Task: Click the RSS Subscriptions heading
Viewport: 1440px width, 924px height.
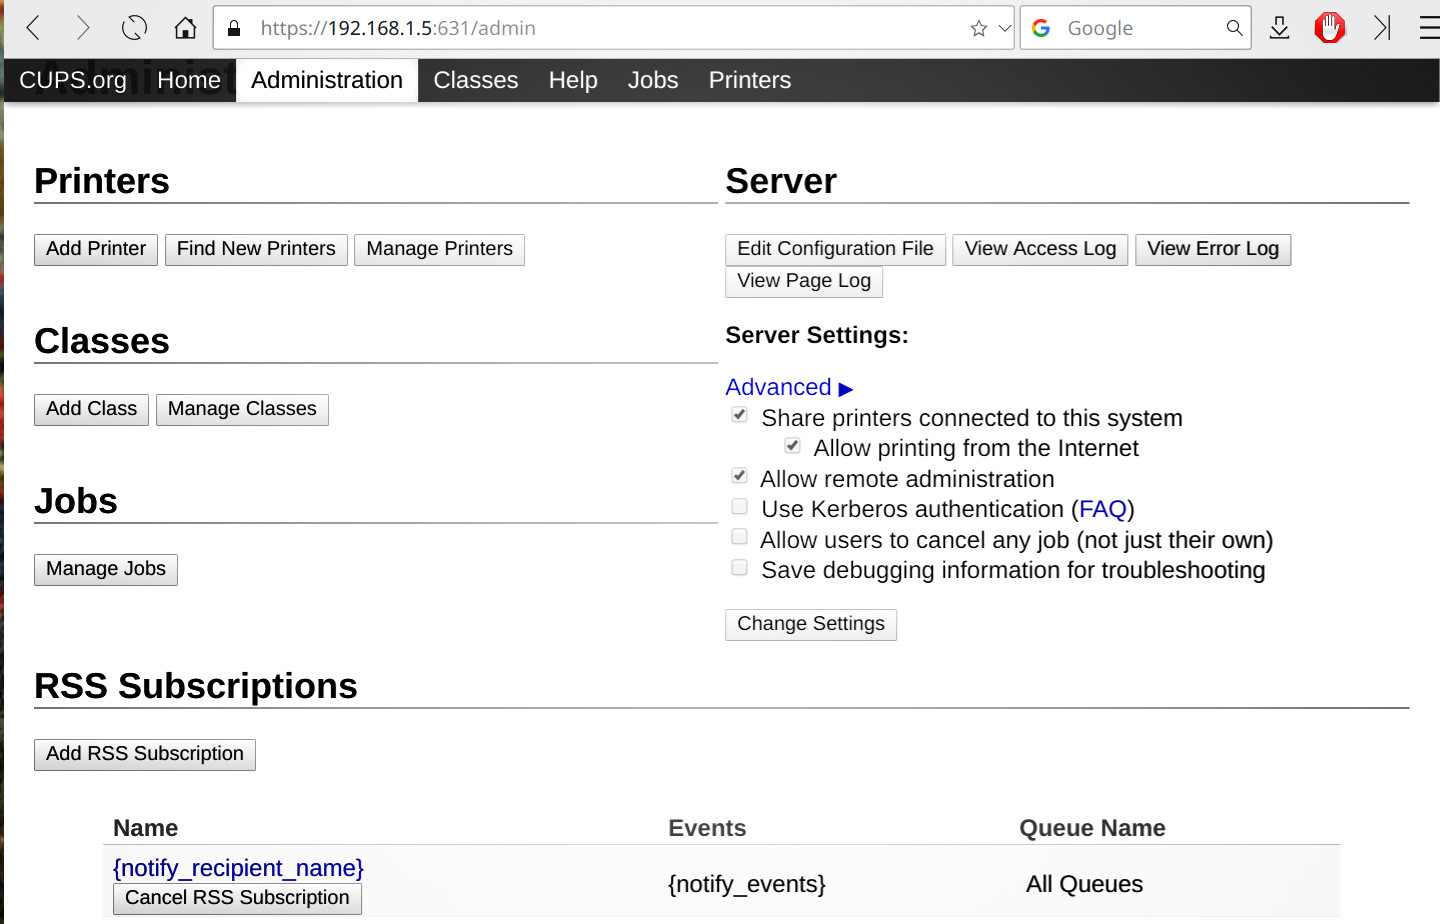Action: 196,686
